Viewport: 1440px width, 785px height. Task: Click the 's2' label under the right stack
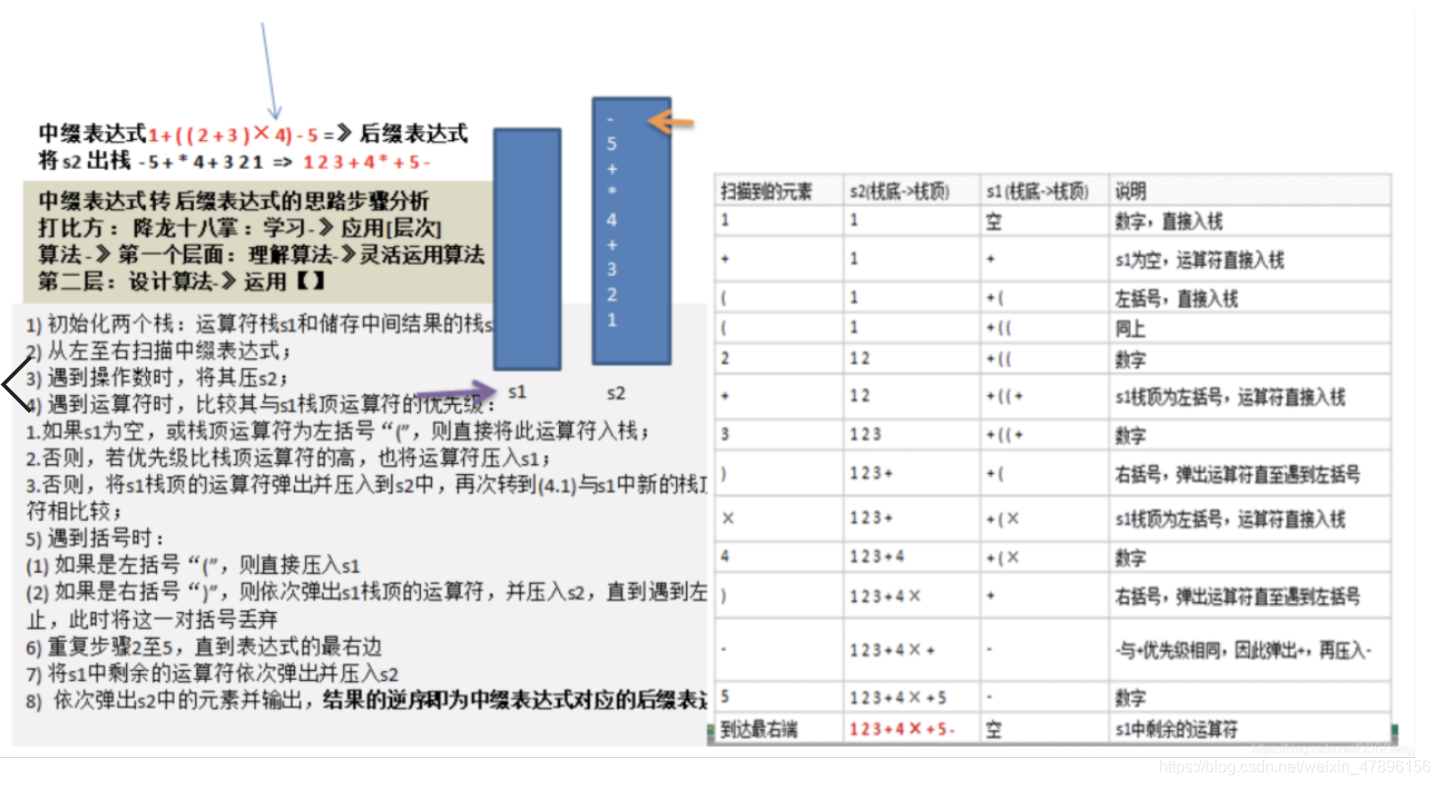coord(616,392)
